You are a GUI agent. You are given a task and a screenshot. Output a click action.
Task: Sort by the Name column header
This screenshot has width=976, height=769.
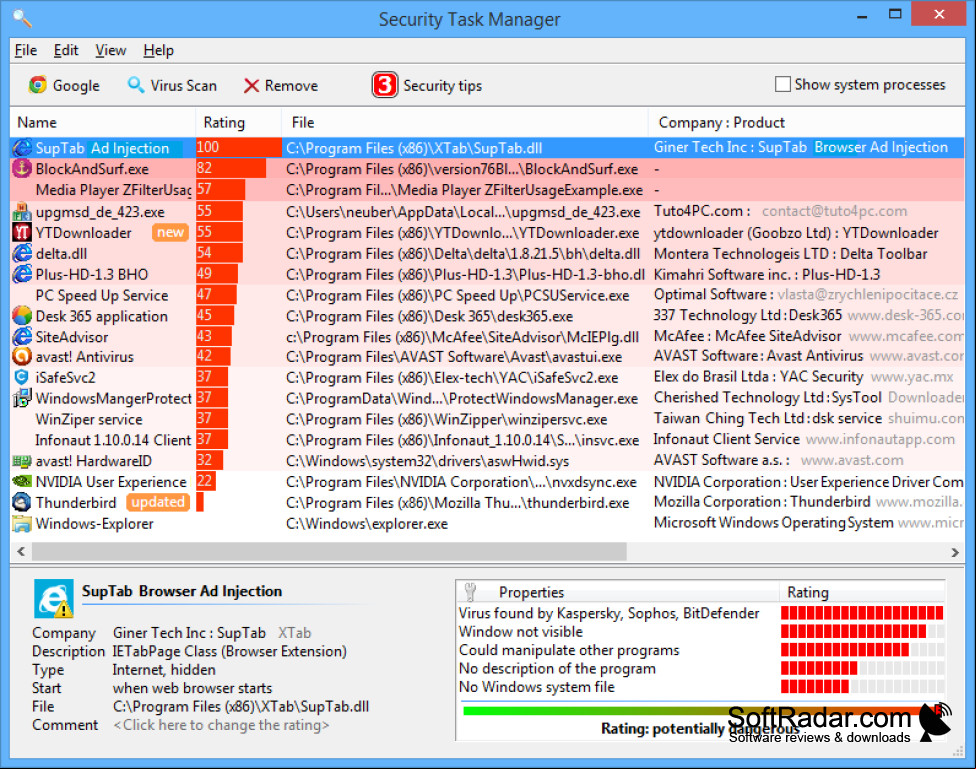tap(103, 122)
